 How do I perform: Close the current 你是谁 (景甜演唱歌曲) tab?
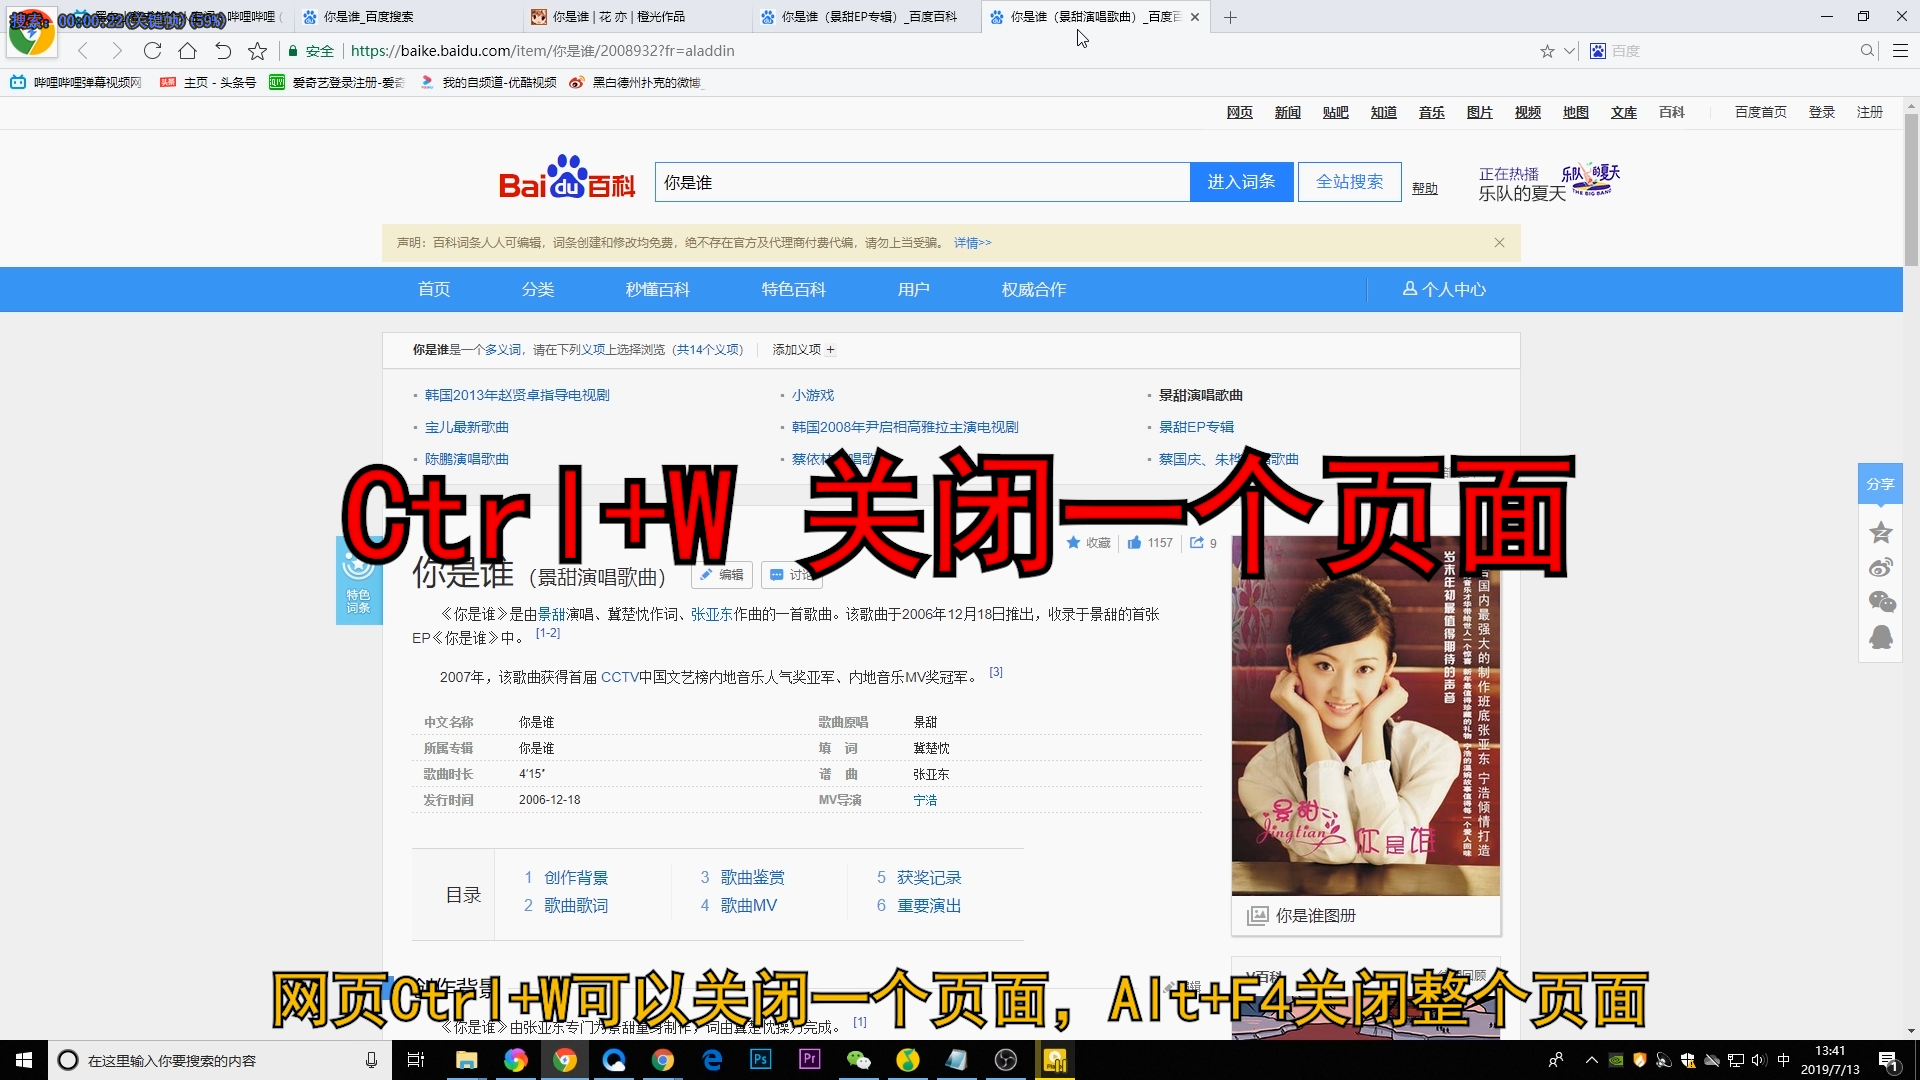pos(1195,17)
